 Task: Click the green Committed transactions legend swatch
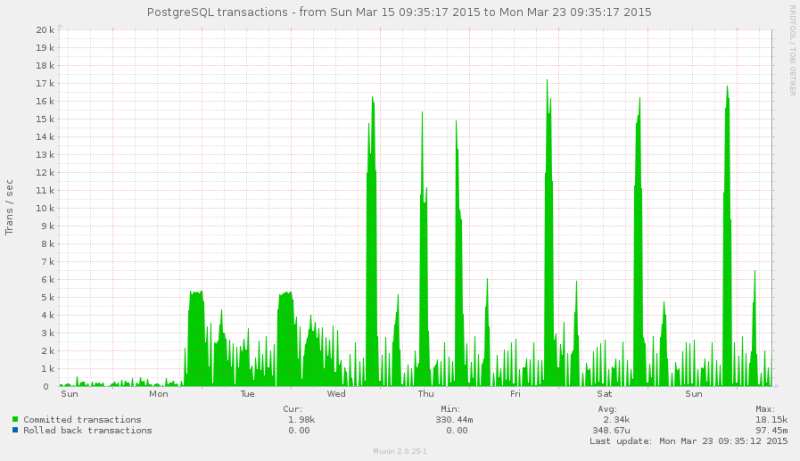(15, 419)
